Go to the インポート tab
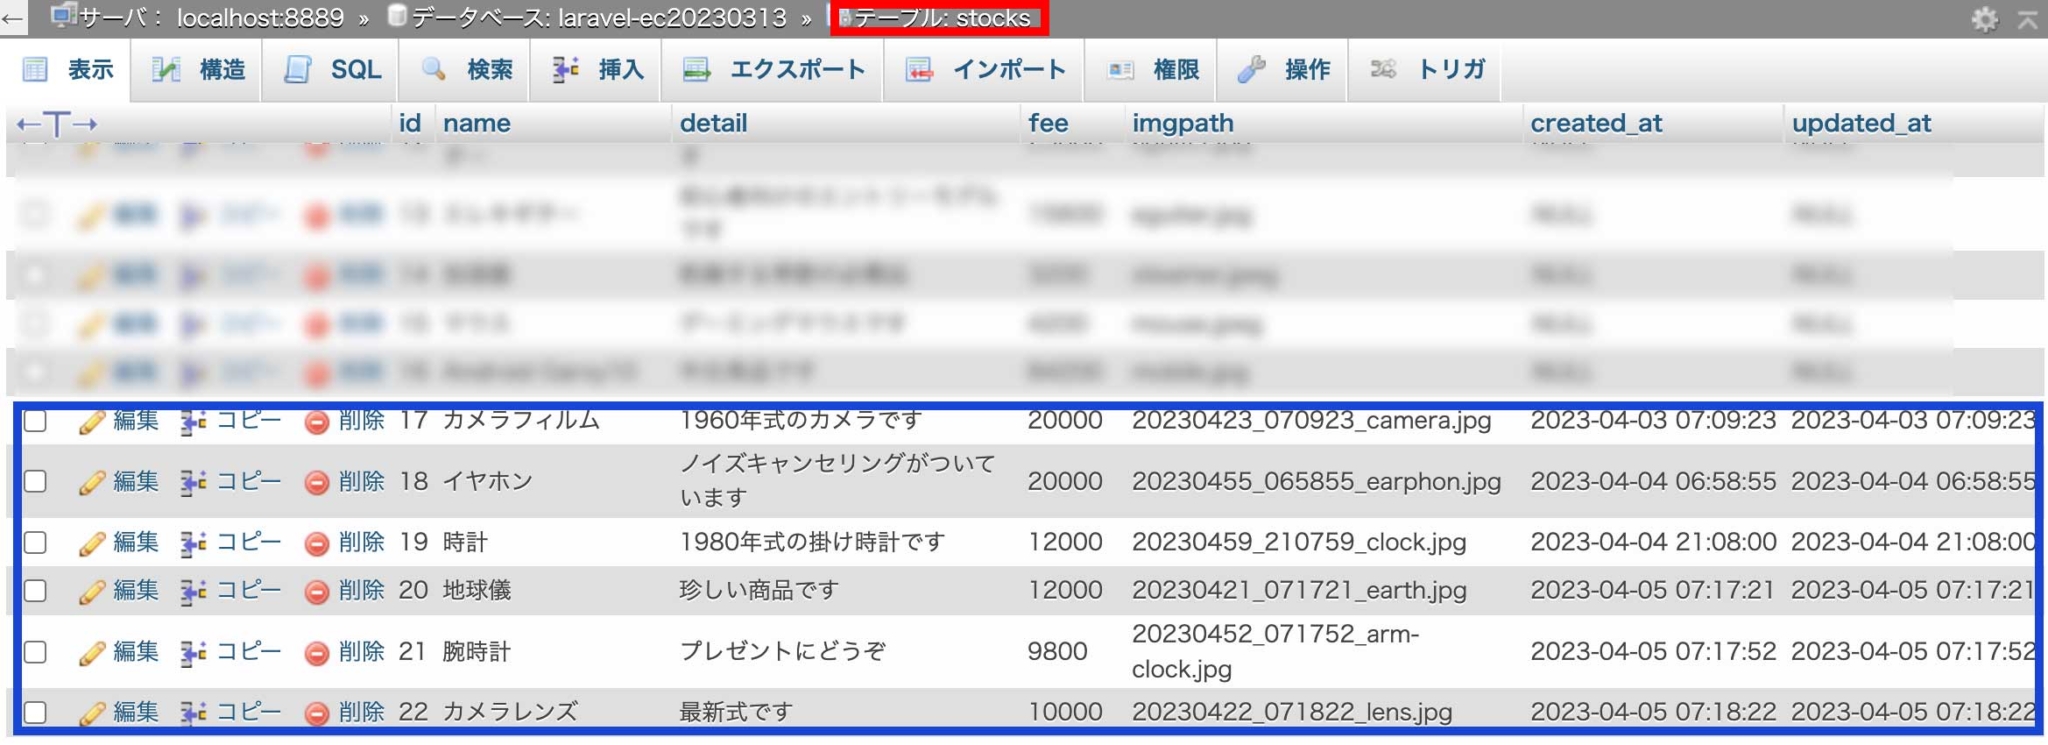 [x=986, y=70]
